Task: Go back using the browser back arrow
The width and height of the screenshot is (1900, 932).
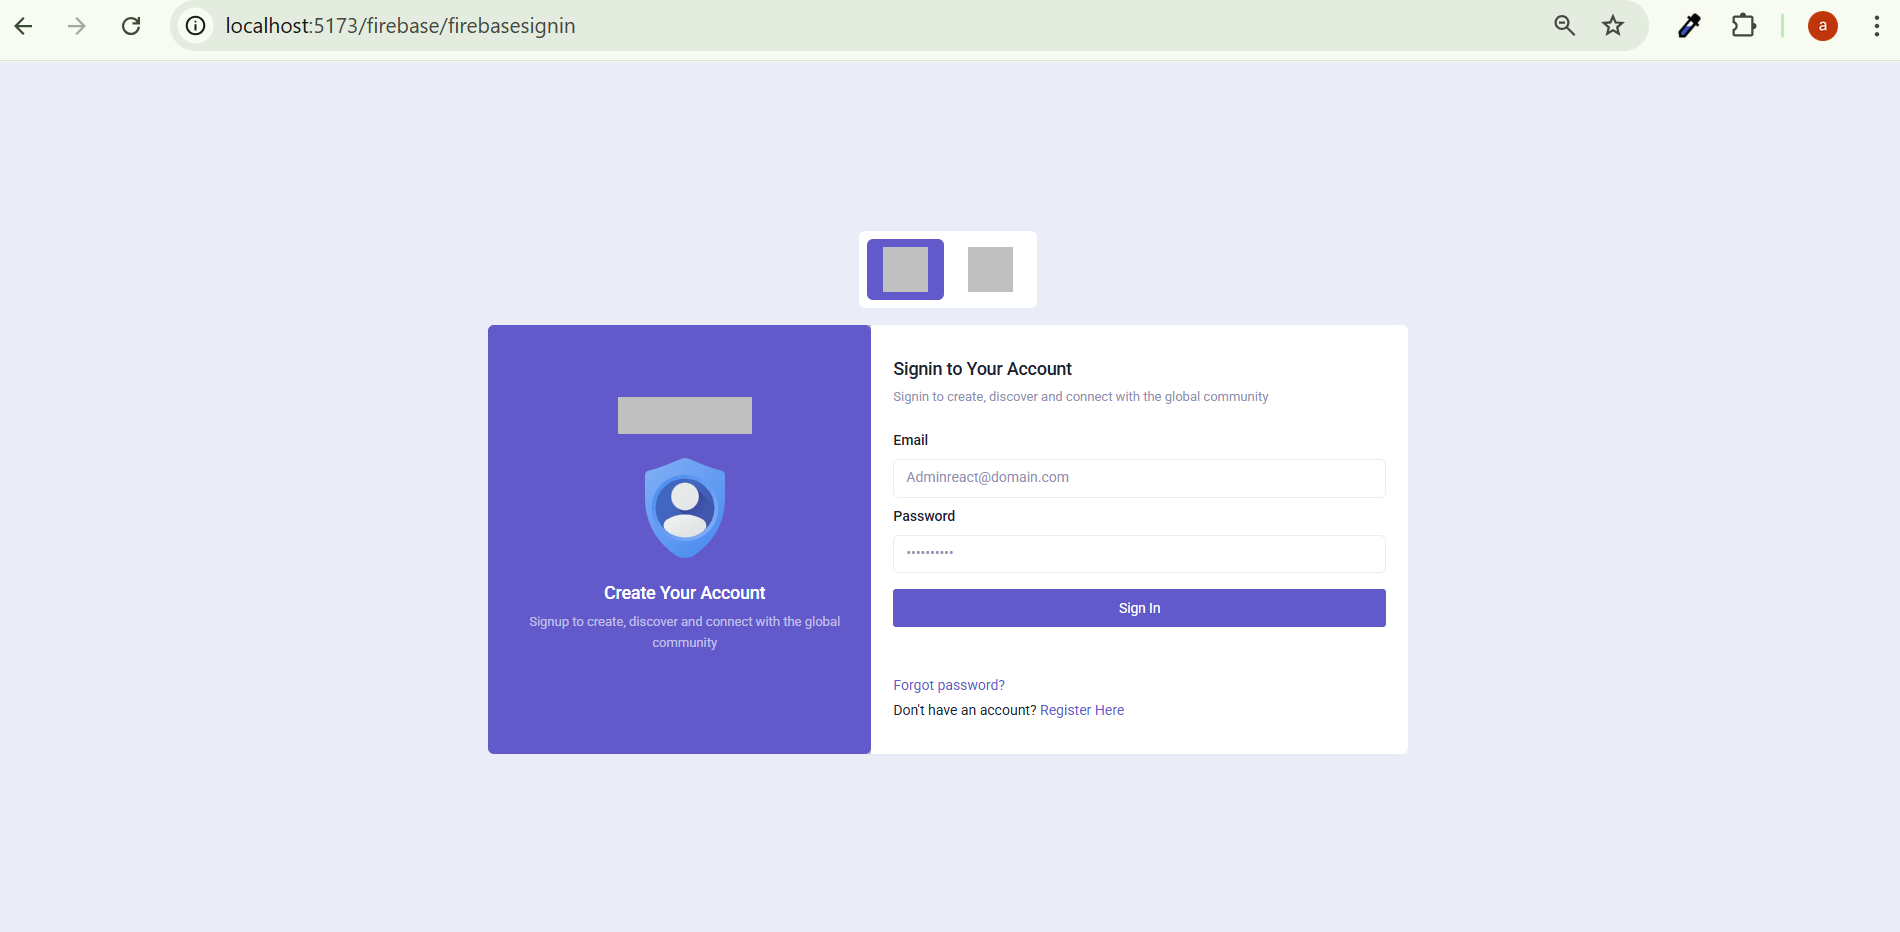Action: (24, 26)
